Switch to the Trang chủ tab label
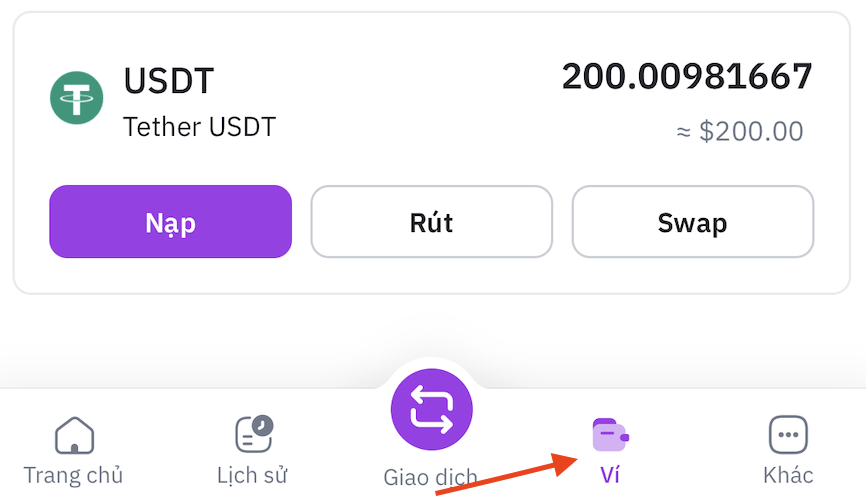This screenshot has width=866, height=502. click(74, 475)
